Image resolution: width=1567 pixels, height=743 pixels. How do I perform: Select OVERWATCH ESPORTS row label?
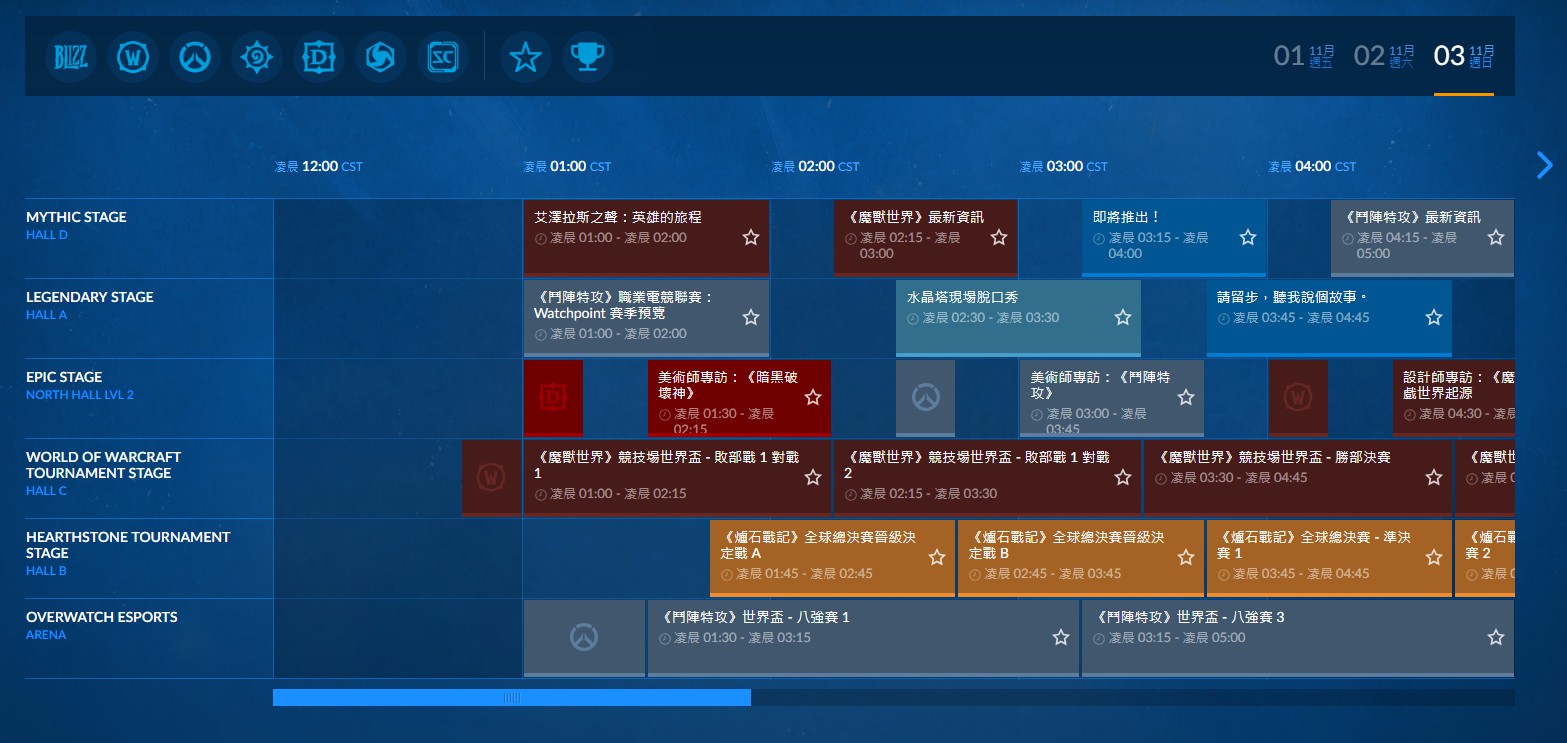pyautogui.click(x=102, y=617)
